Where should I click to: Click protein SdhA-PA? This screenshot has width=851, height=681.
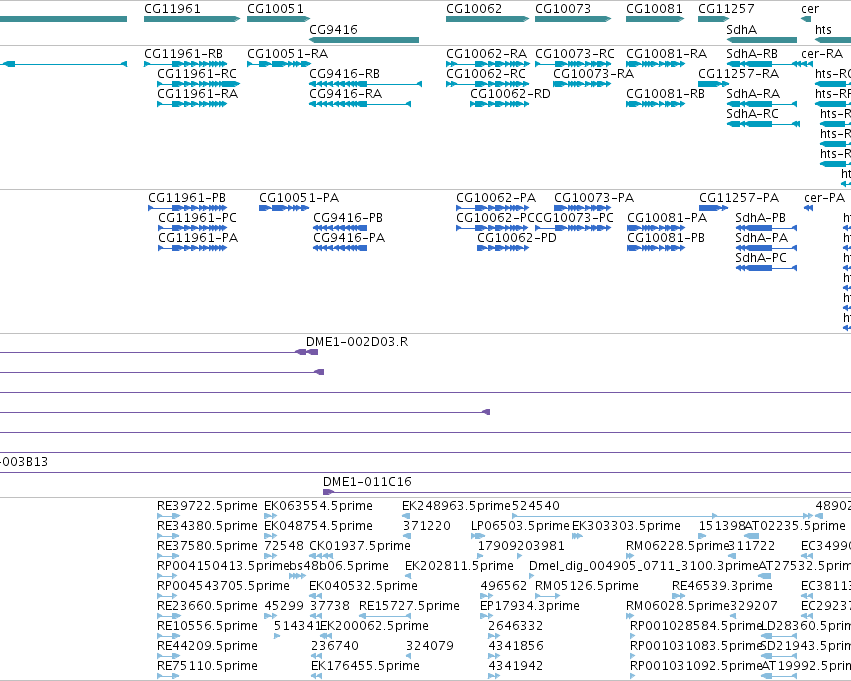coord(766,248)
